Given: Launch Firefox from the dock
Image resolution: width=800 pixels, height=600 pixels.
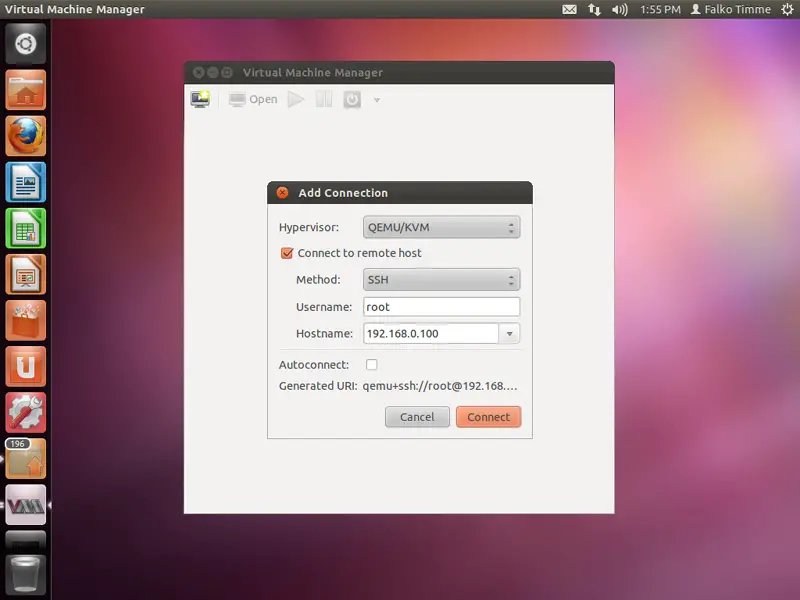Looking at the screenshot, I should point(26,136).
